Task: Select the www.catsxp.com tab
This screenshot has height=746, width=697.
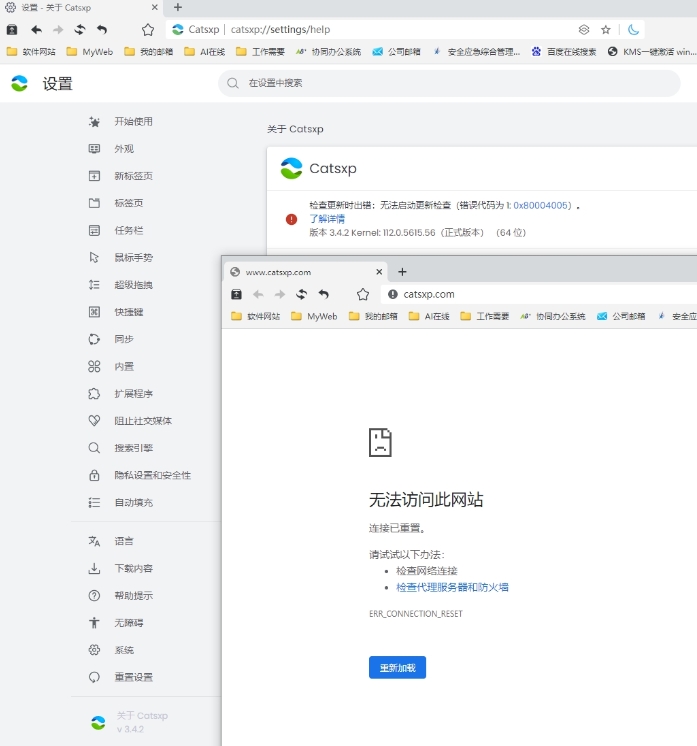Action: [x=306, y=272]
